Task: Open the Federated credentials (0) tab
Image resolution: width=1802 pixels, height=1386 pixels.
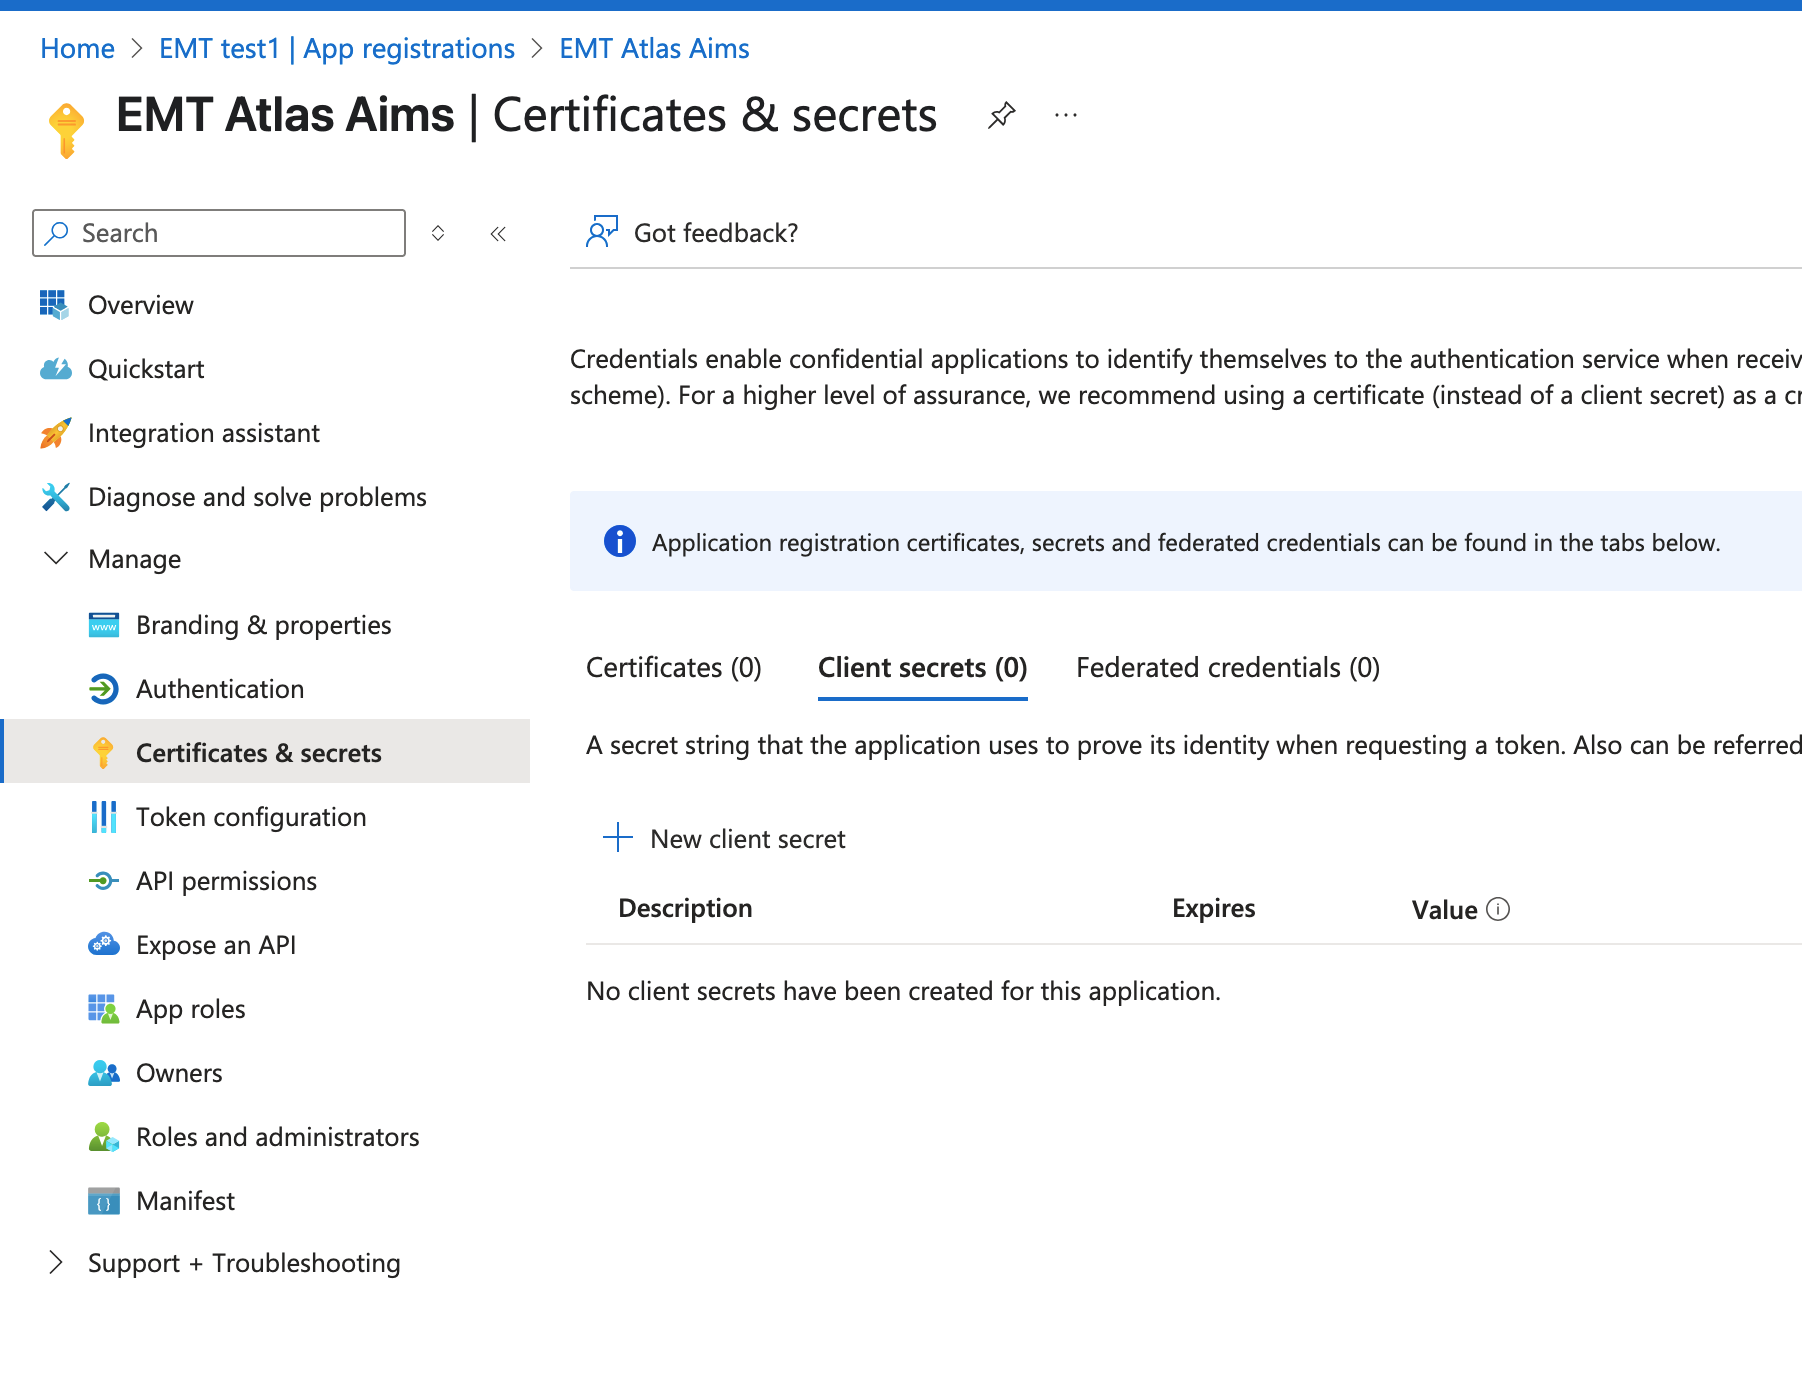Action: point(1228,667)
